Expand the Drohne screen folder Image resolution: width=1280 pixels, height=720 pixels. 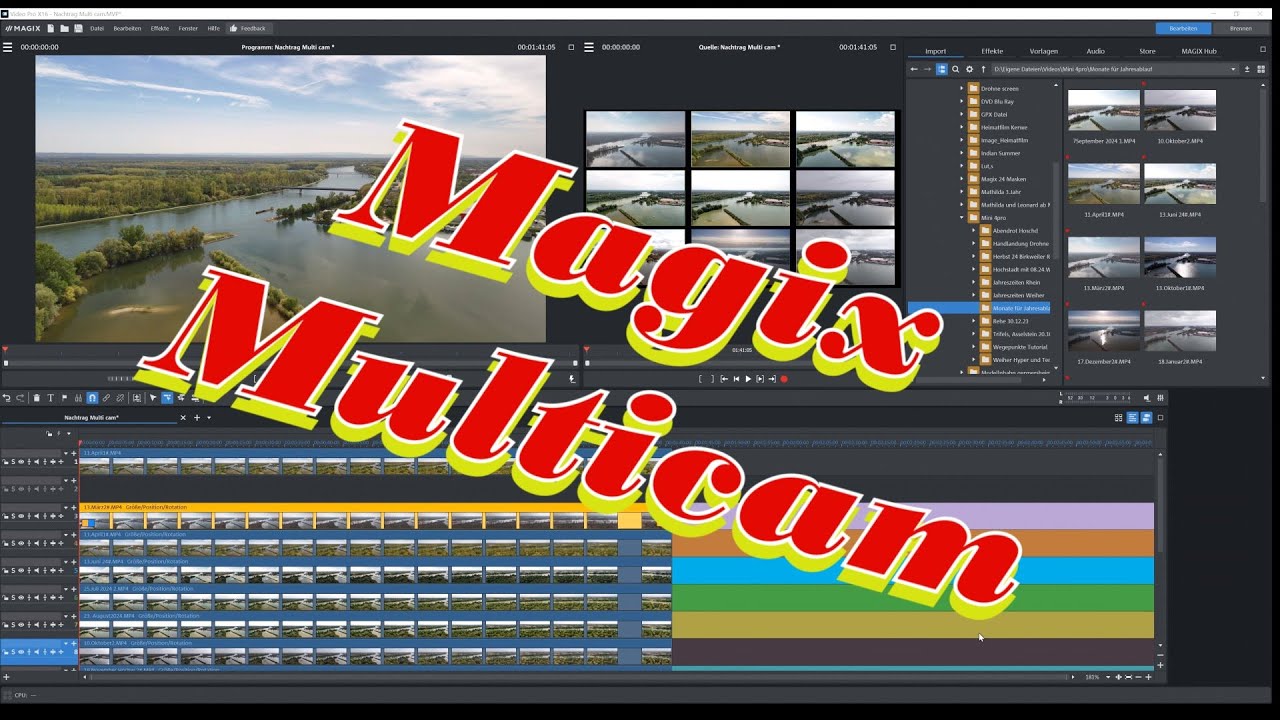point(962,88)
